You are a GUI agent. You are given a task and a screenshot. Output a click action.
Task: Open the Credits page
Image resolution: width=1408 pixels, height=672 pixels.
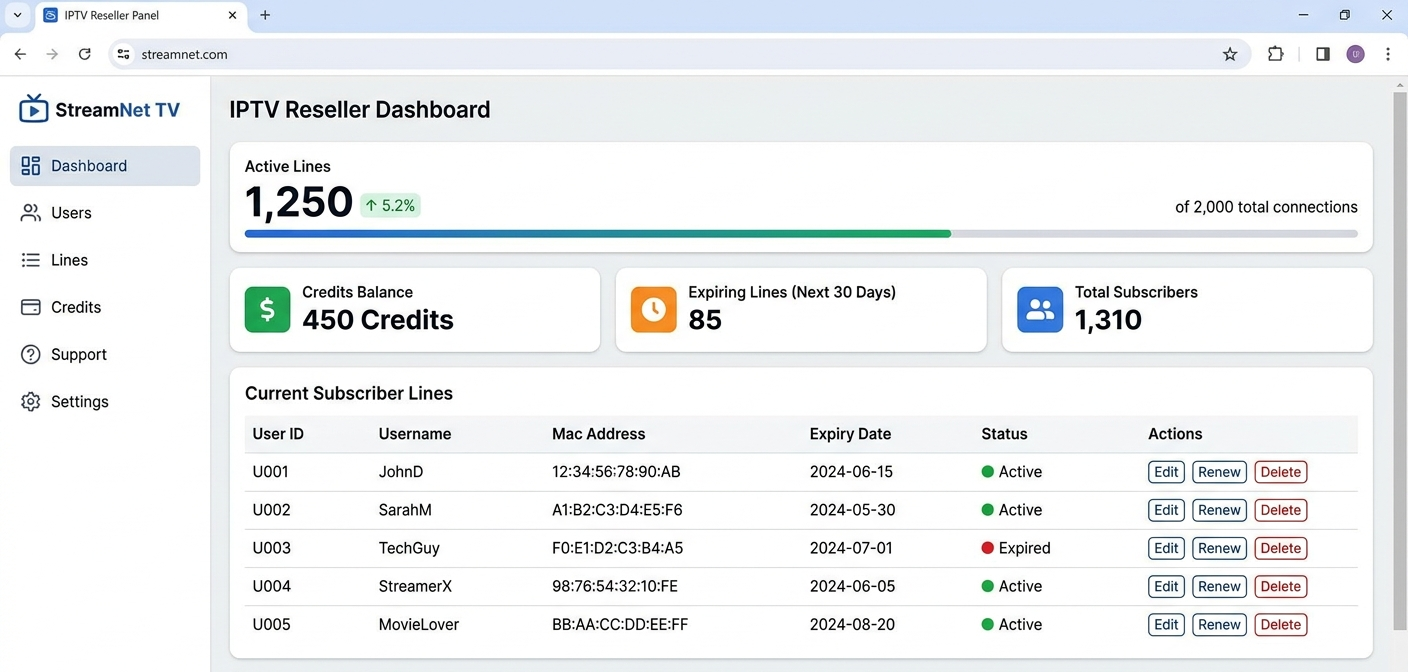point(105,307)
